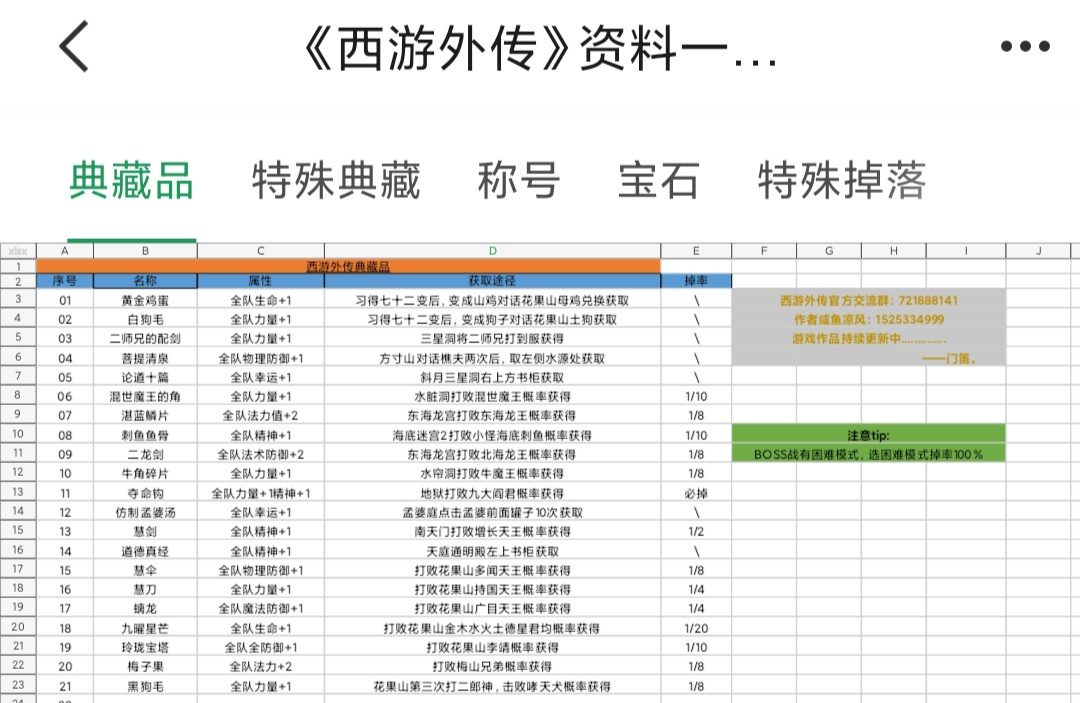The image size is (1080, 703).
Task: Select the 典藏品 tab
Action: [x=132, y=180]
